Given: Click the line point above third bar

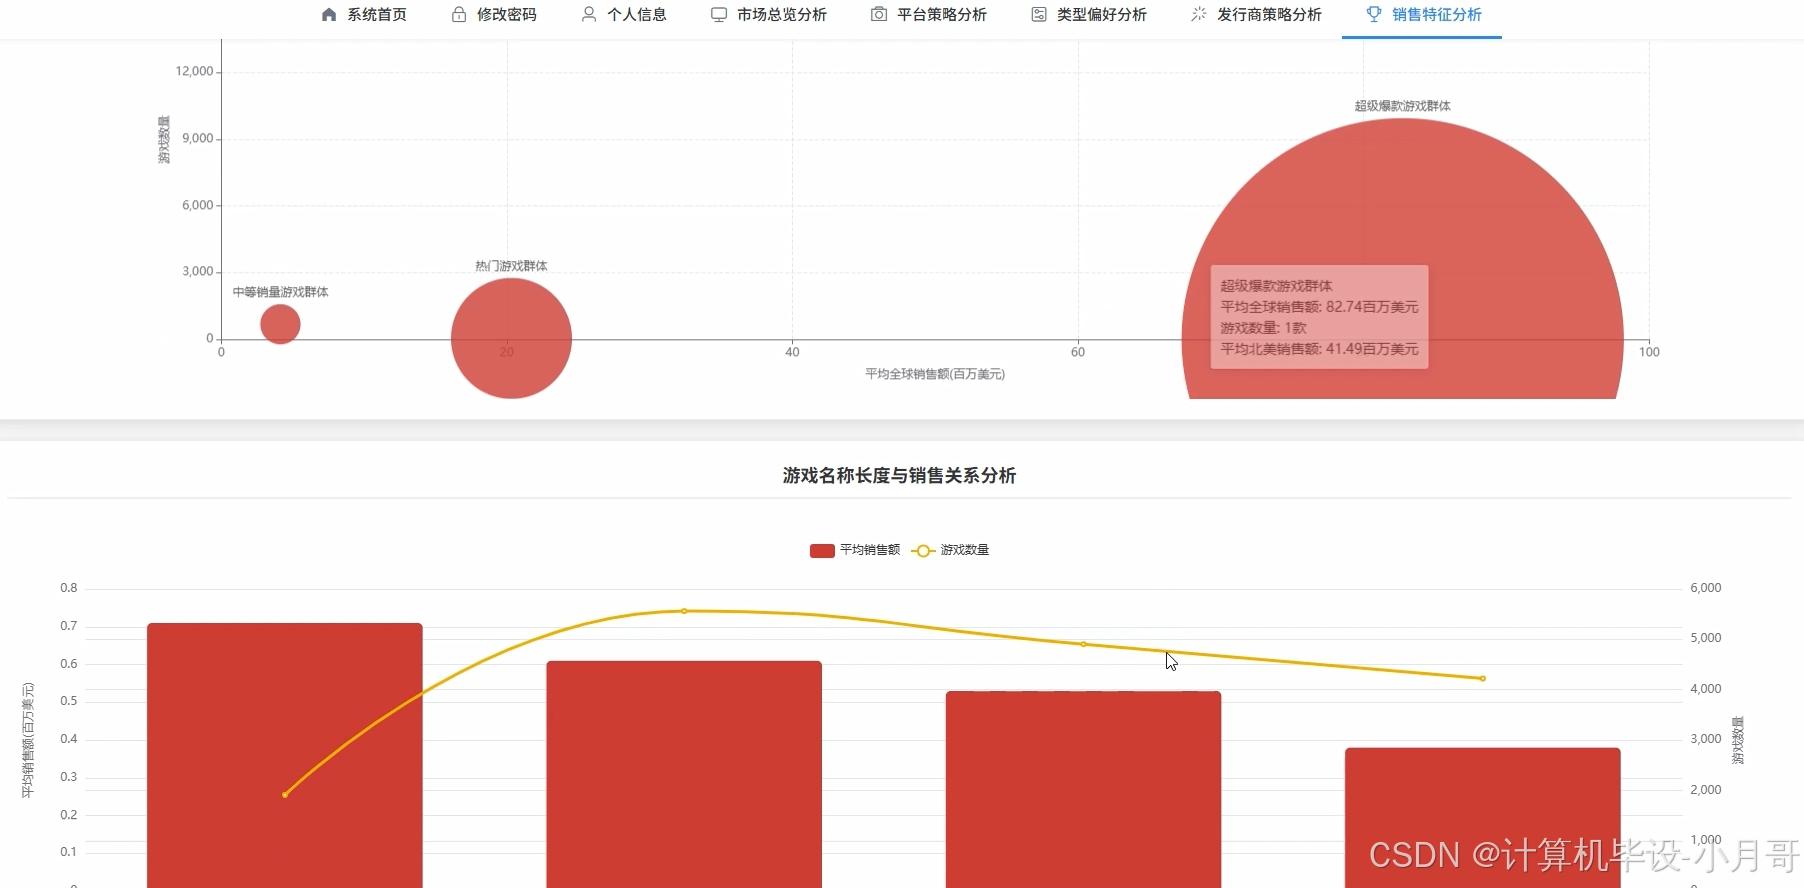Looking at the screenshot, I should 1083,644.
